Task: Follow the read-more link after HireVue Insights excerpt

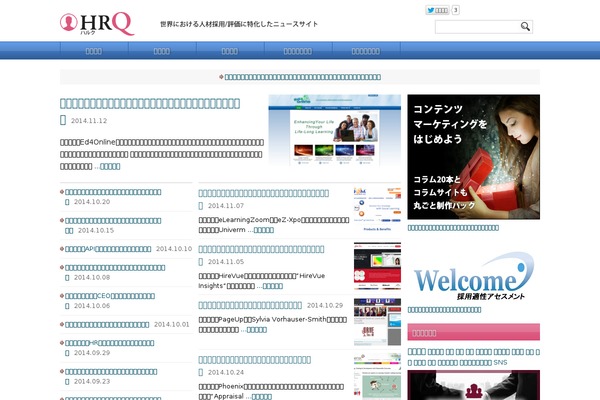Action: pos(273,286)
